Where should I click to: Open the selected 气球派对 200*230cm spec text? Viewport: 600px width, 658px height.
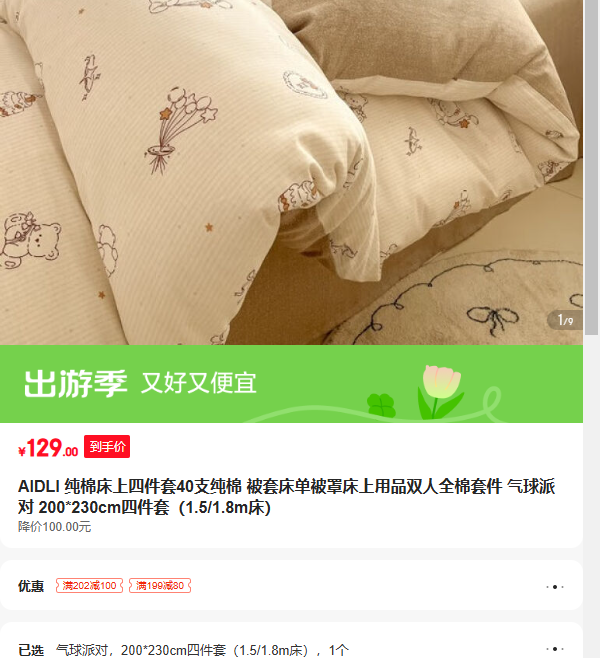click(x=202, y=650)
